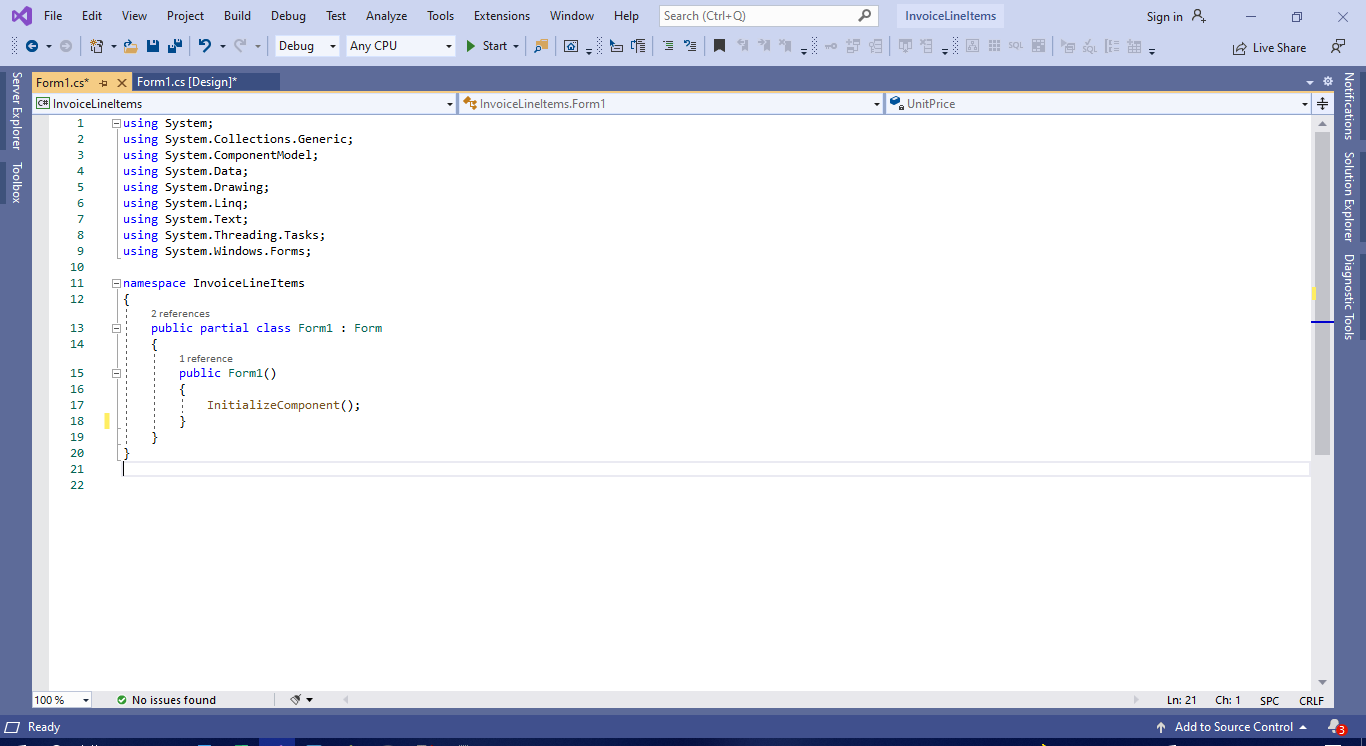The width and height of the screenshot is (1366, 746).
Task: Open the Any CPU platform dropdown
Action: (x=401, y=46)
